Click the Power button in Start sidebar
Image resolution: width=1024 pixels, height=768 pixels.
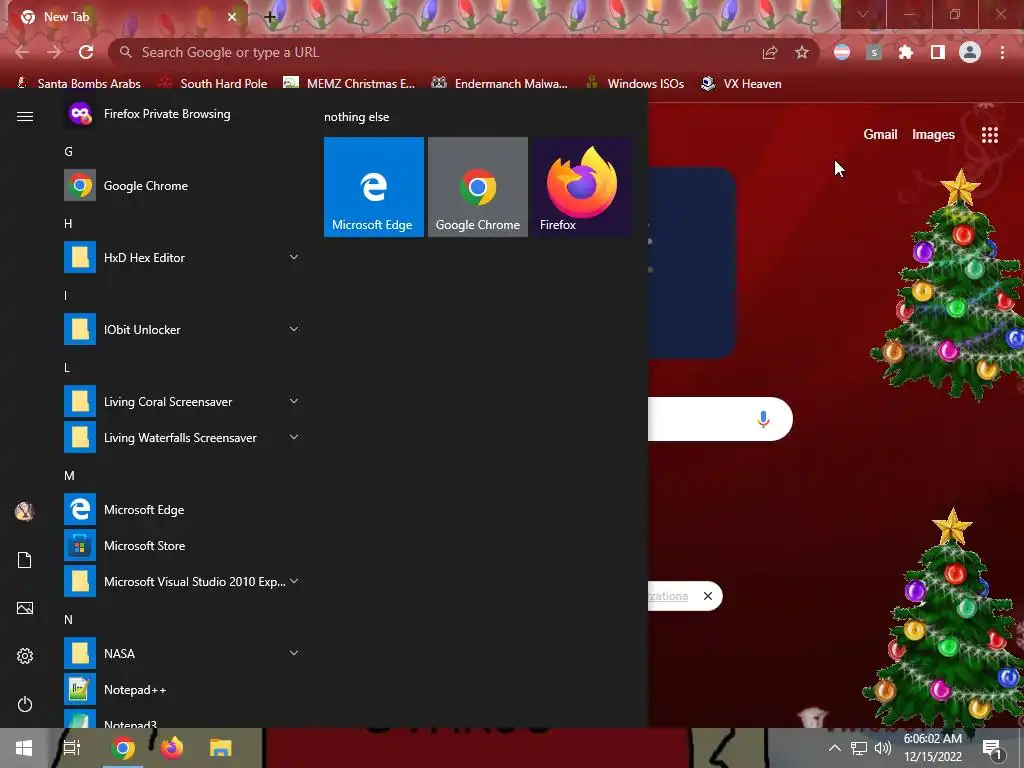point(25,704)
